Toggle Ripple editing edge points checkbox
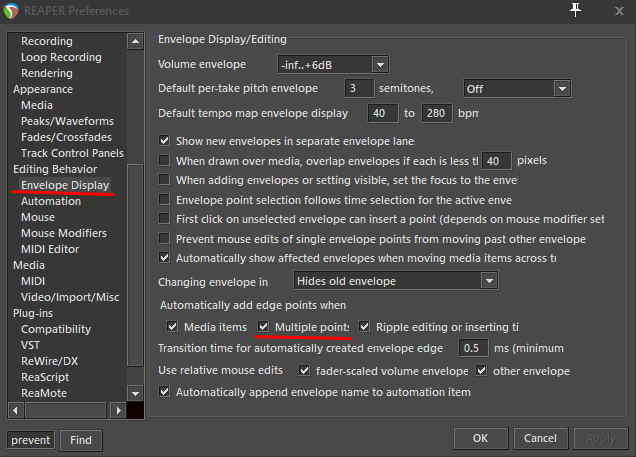The image size is (636, 457). 364,326
